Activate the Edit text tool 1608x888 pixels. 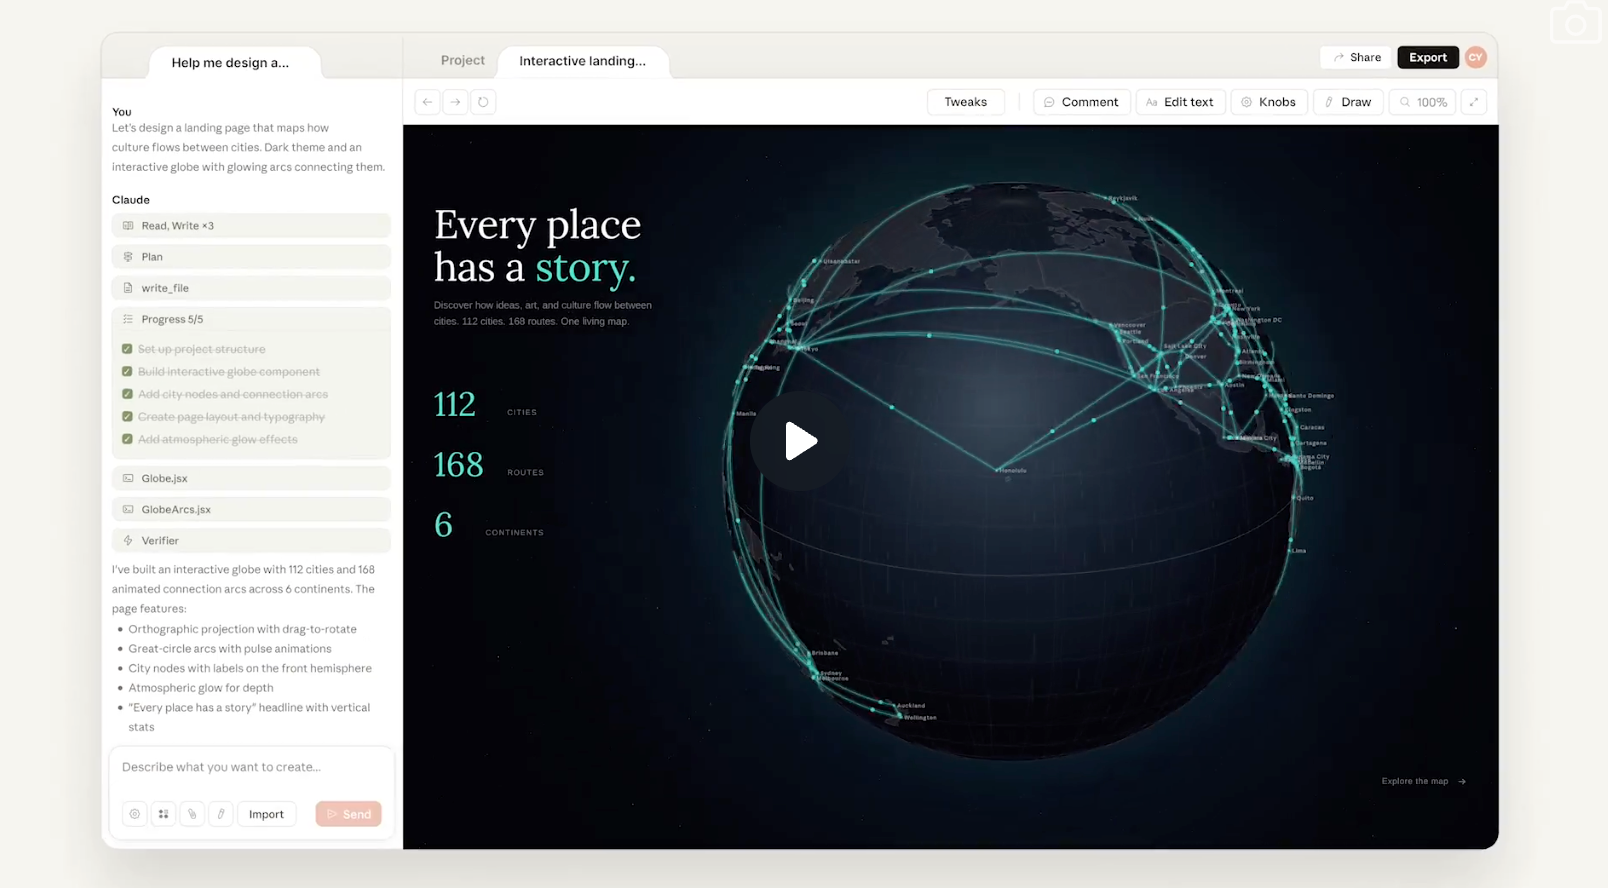(x=1180, y=102)
